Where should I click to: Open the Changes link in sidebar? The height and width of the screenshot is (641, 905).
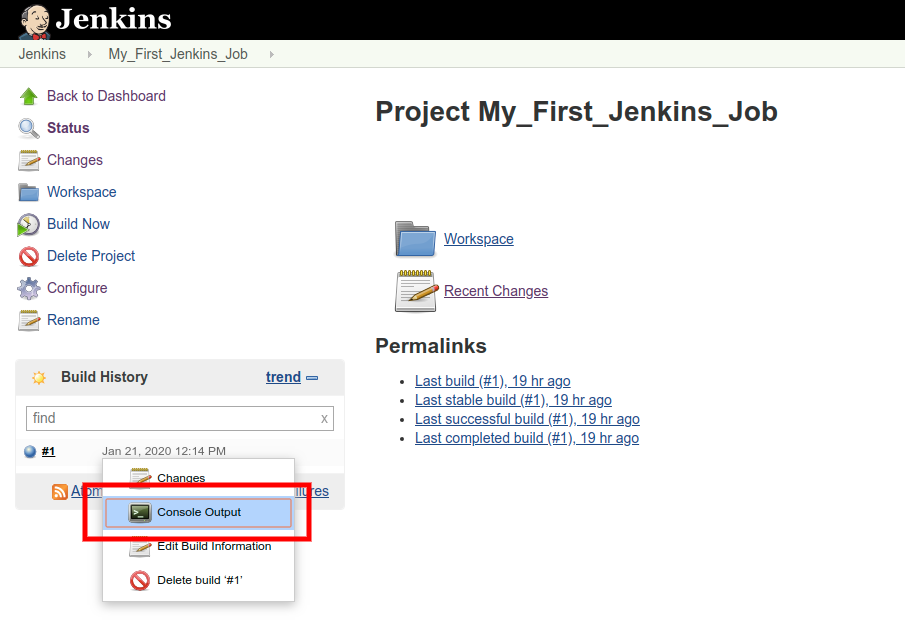75,160
